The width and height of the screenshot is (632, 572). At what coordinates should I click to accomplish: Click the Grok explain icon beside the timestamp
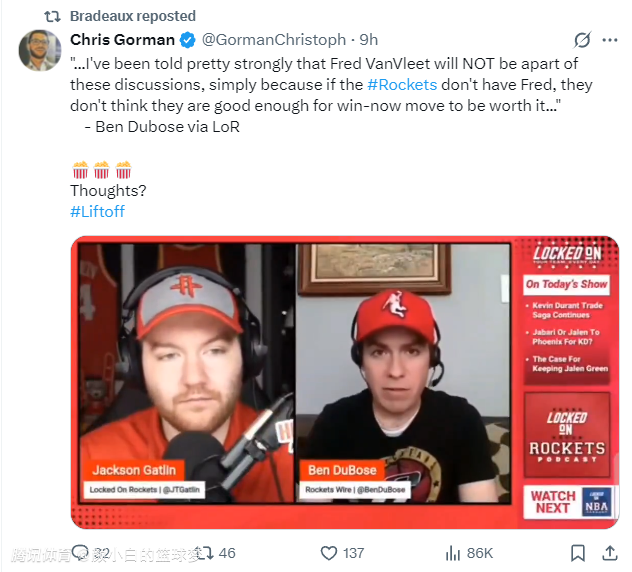[x=582, y=40]
